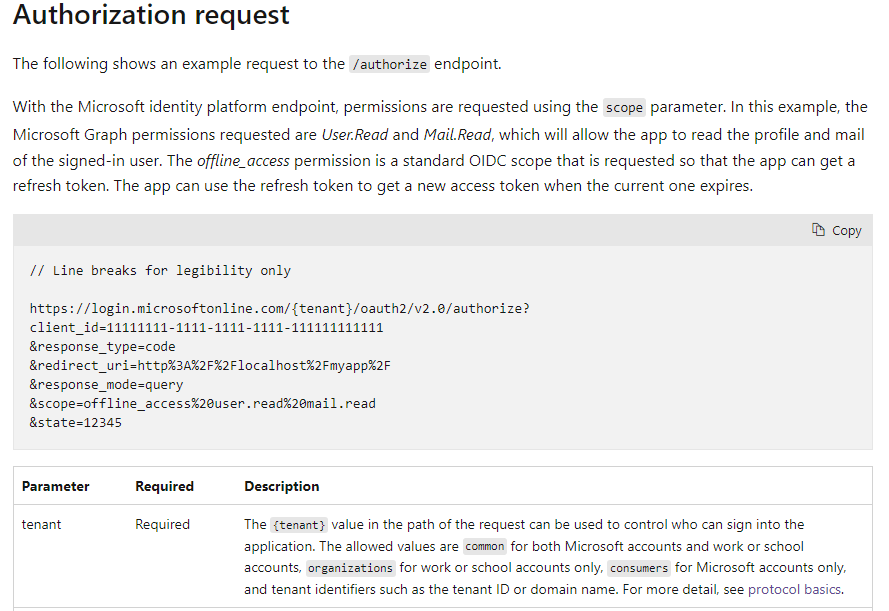
Task: Click the login.microsoftonline.com URL line
Action: pyautogui.click(x=280, y=308)
